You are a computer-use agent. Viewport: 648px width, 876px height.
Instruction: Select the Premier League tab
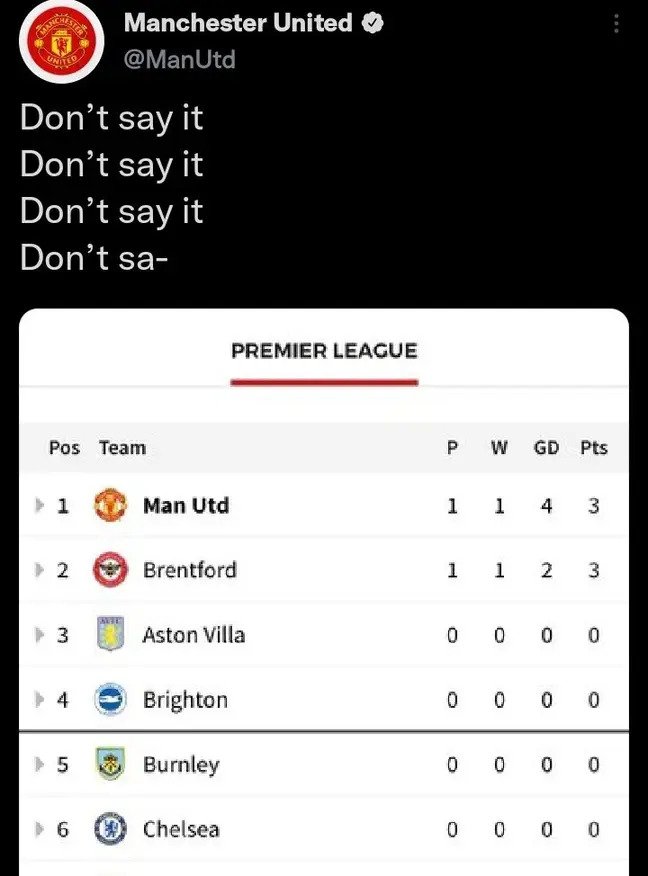point(324,352)
